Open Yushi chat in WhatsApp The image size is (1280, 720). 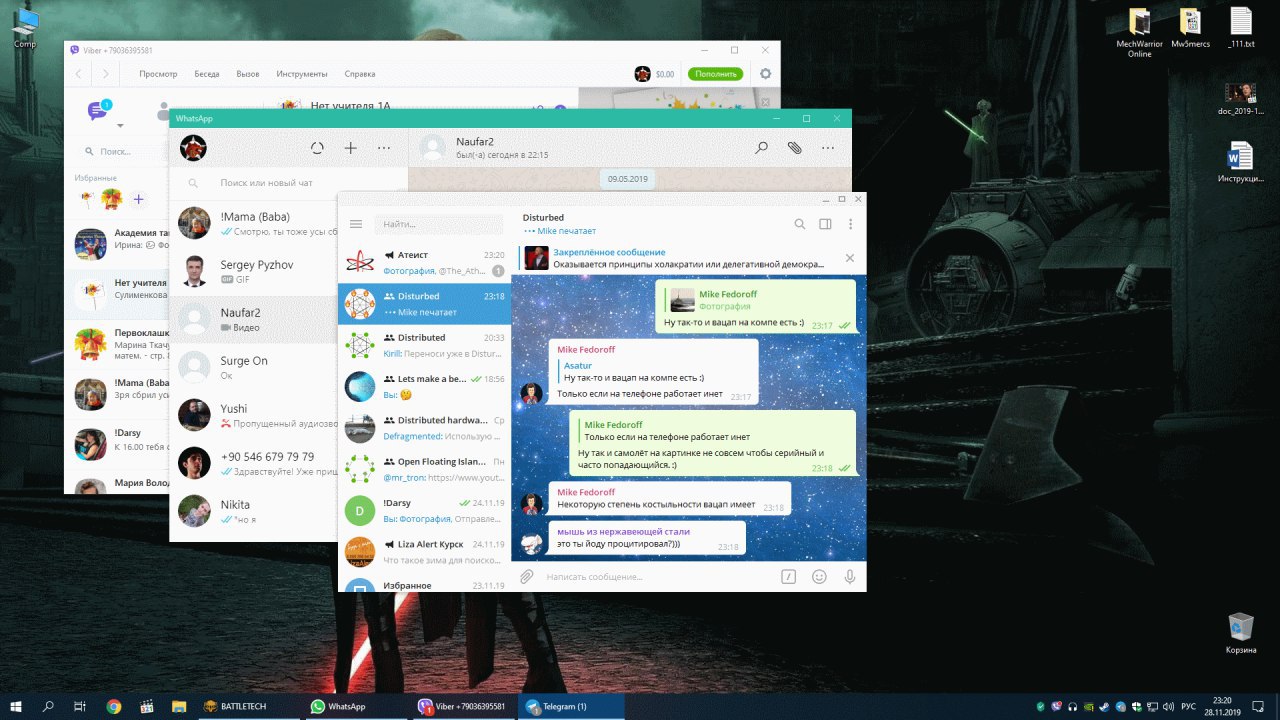pos(254,415)
